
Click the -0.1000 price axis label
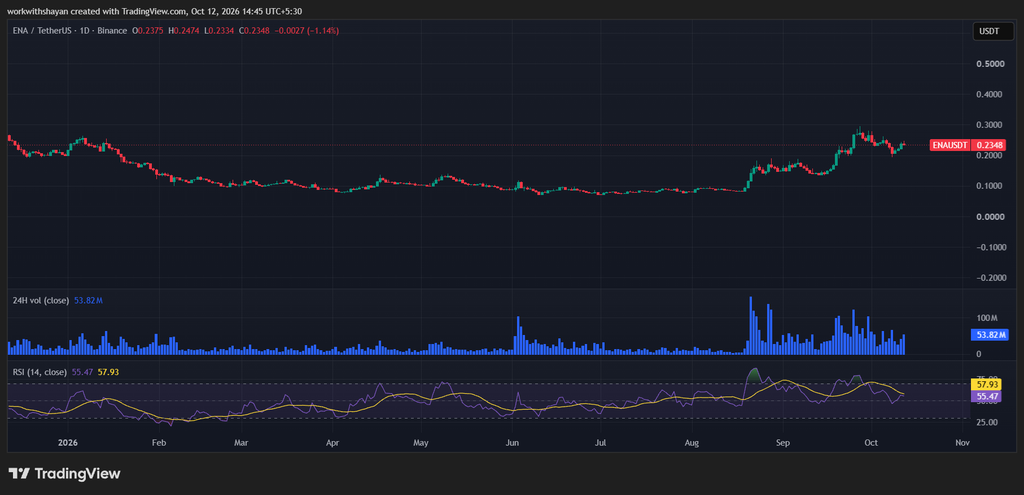(x=989, y=248)
